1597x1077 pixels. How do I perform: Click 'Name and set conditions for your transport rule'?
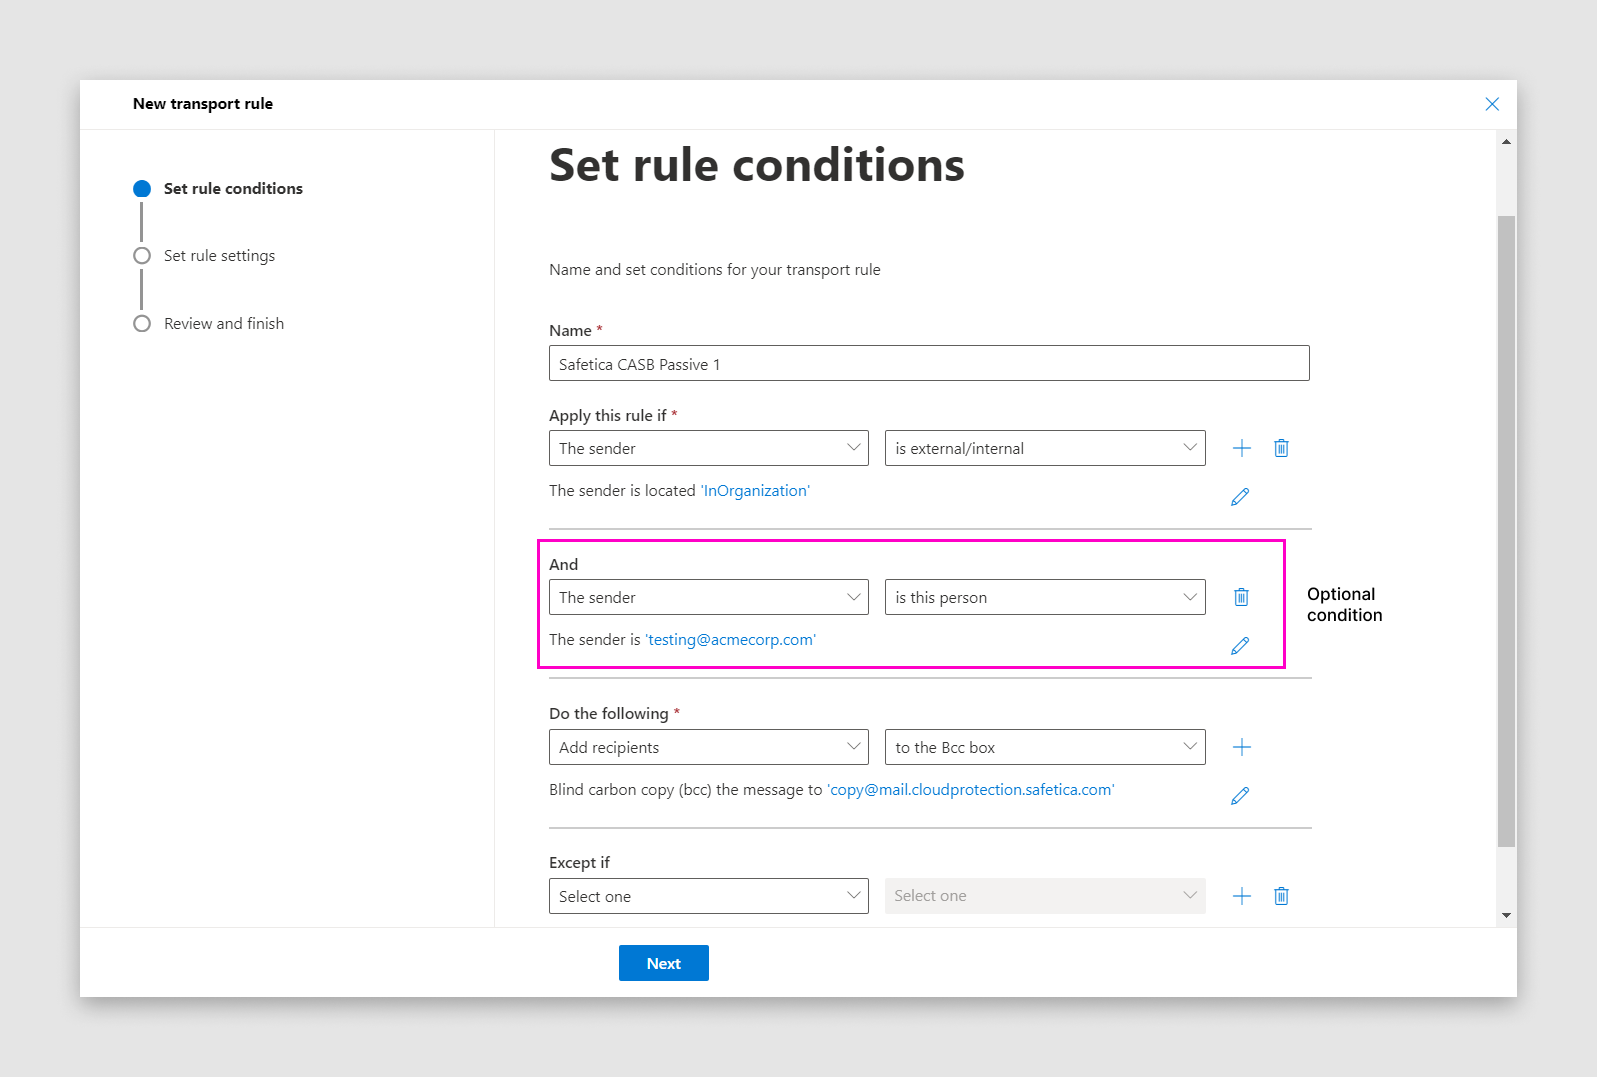point(715,270)
